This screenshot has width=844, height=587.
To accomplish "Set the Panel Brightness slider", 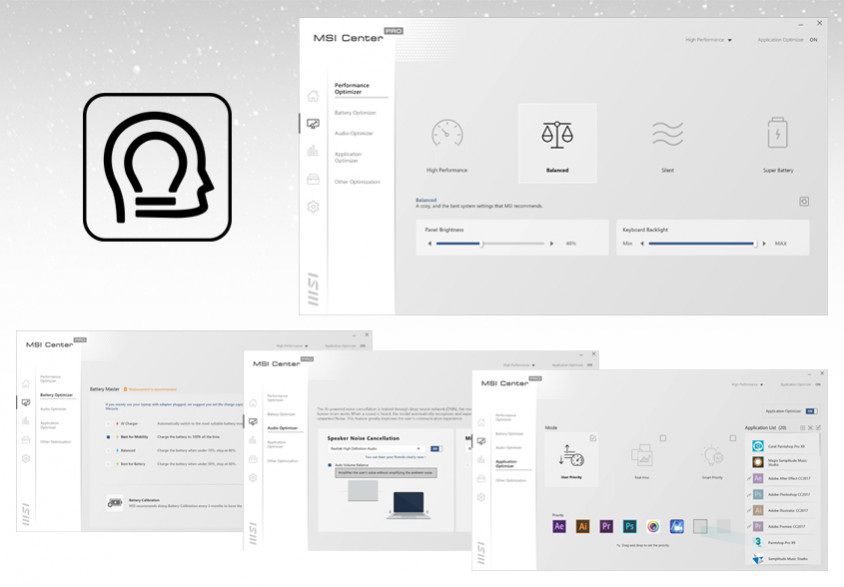I will tap(490, 244).
